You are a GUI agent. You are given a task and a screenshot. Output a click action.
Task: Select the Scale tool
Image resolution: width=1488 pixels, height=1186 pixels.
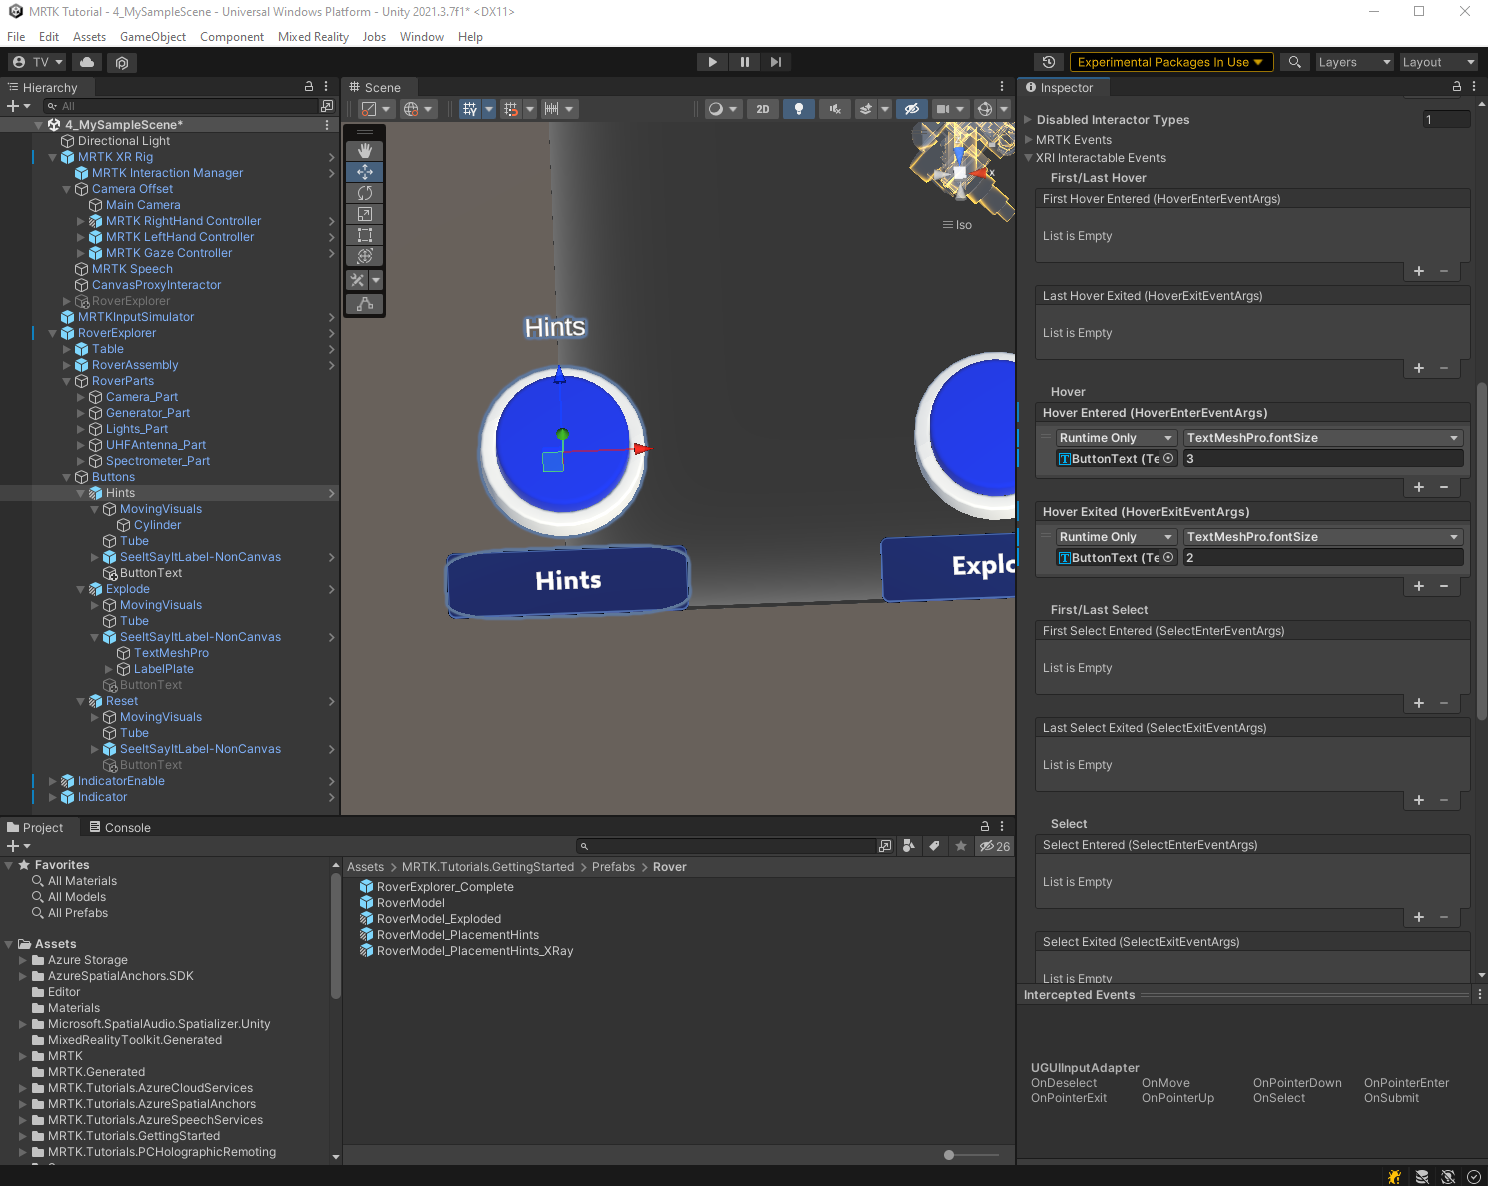pyautogui.click(x=365, y=214)
